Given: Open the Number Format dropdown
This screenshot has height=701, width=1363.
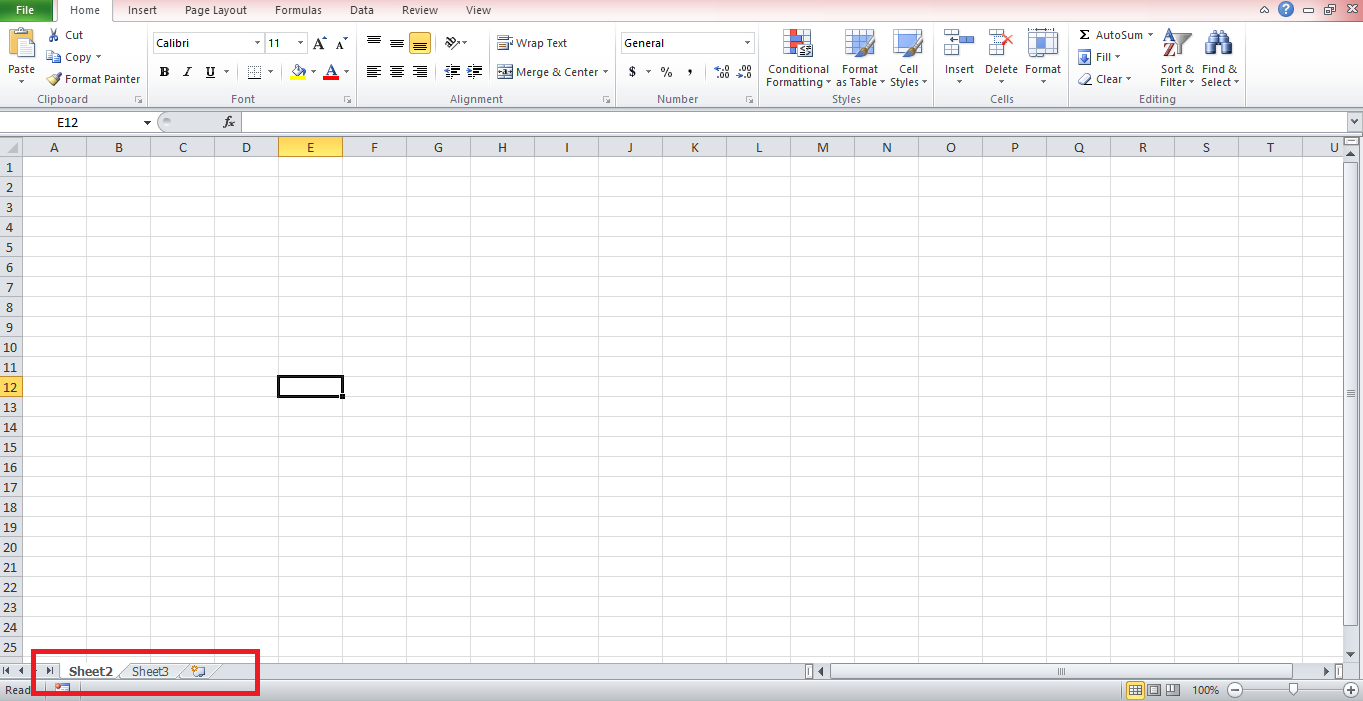Looking at the screenshot, I should click(686, 42).
